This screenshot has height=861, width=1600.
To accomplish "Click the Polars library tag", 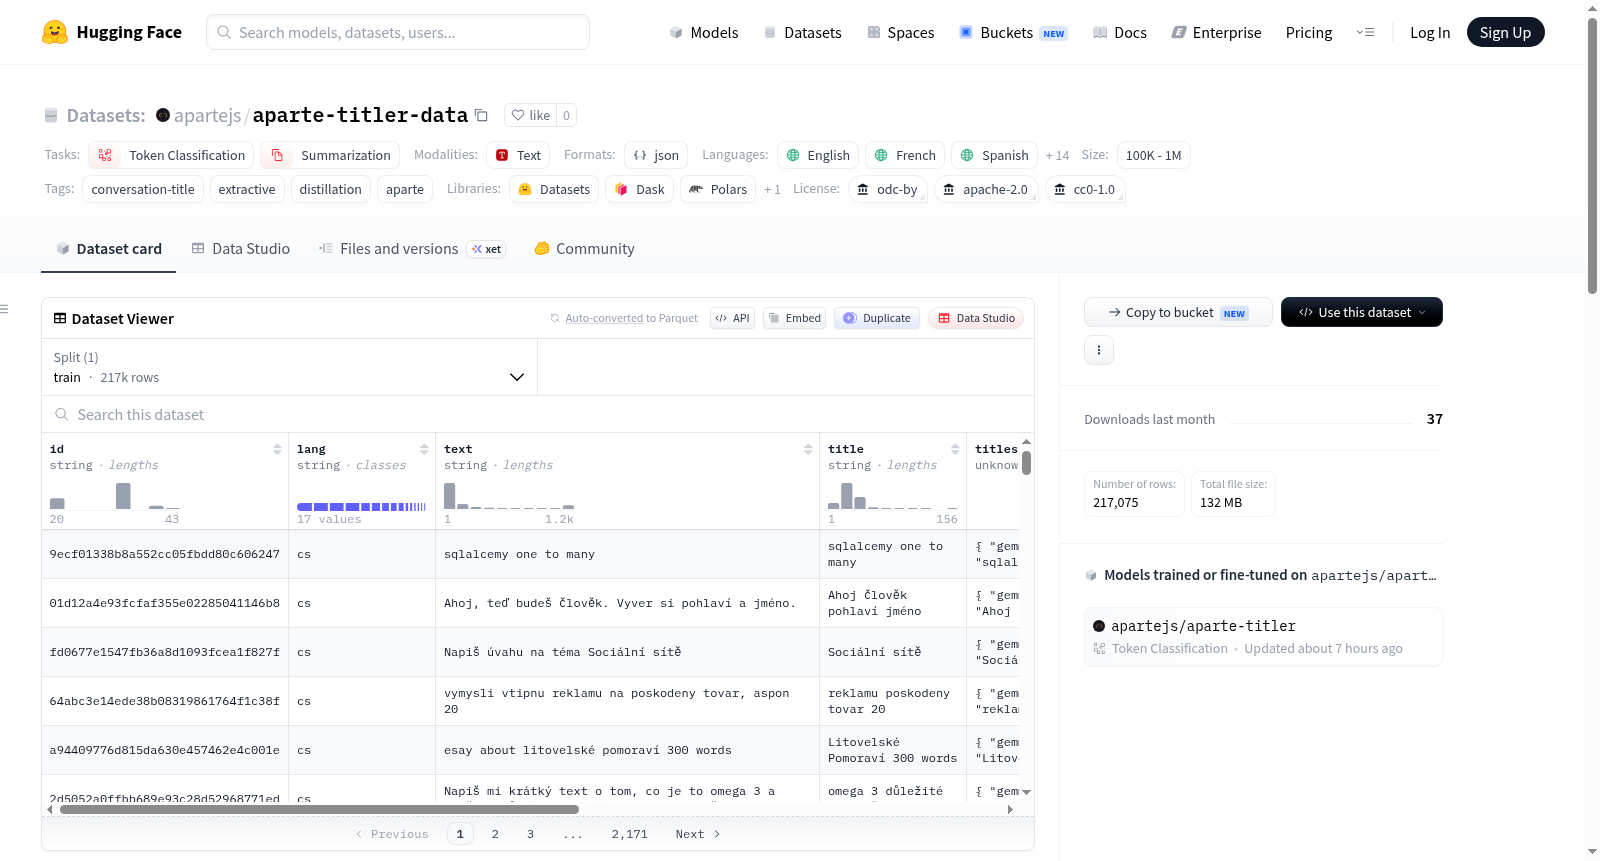I will point(718,189).
